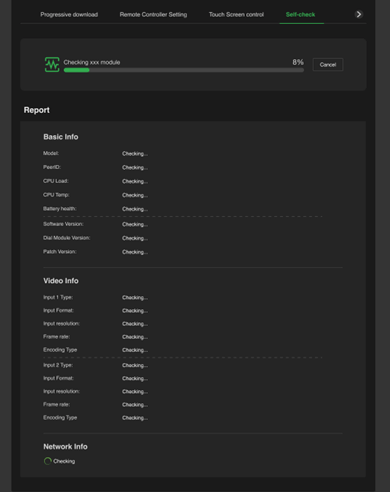Click the Checking value for Model

tap(135, 154)
